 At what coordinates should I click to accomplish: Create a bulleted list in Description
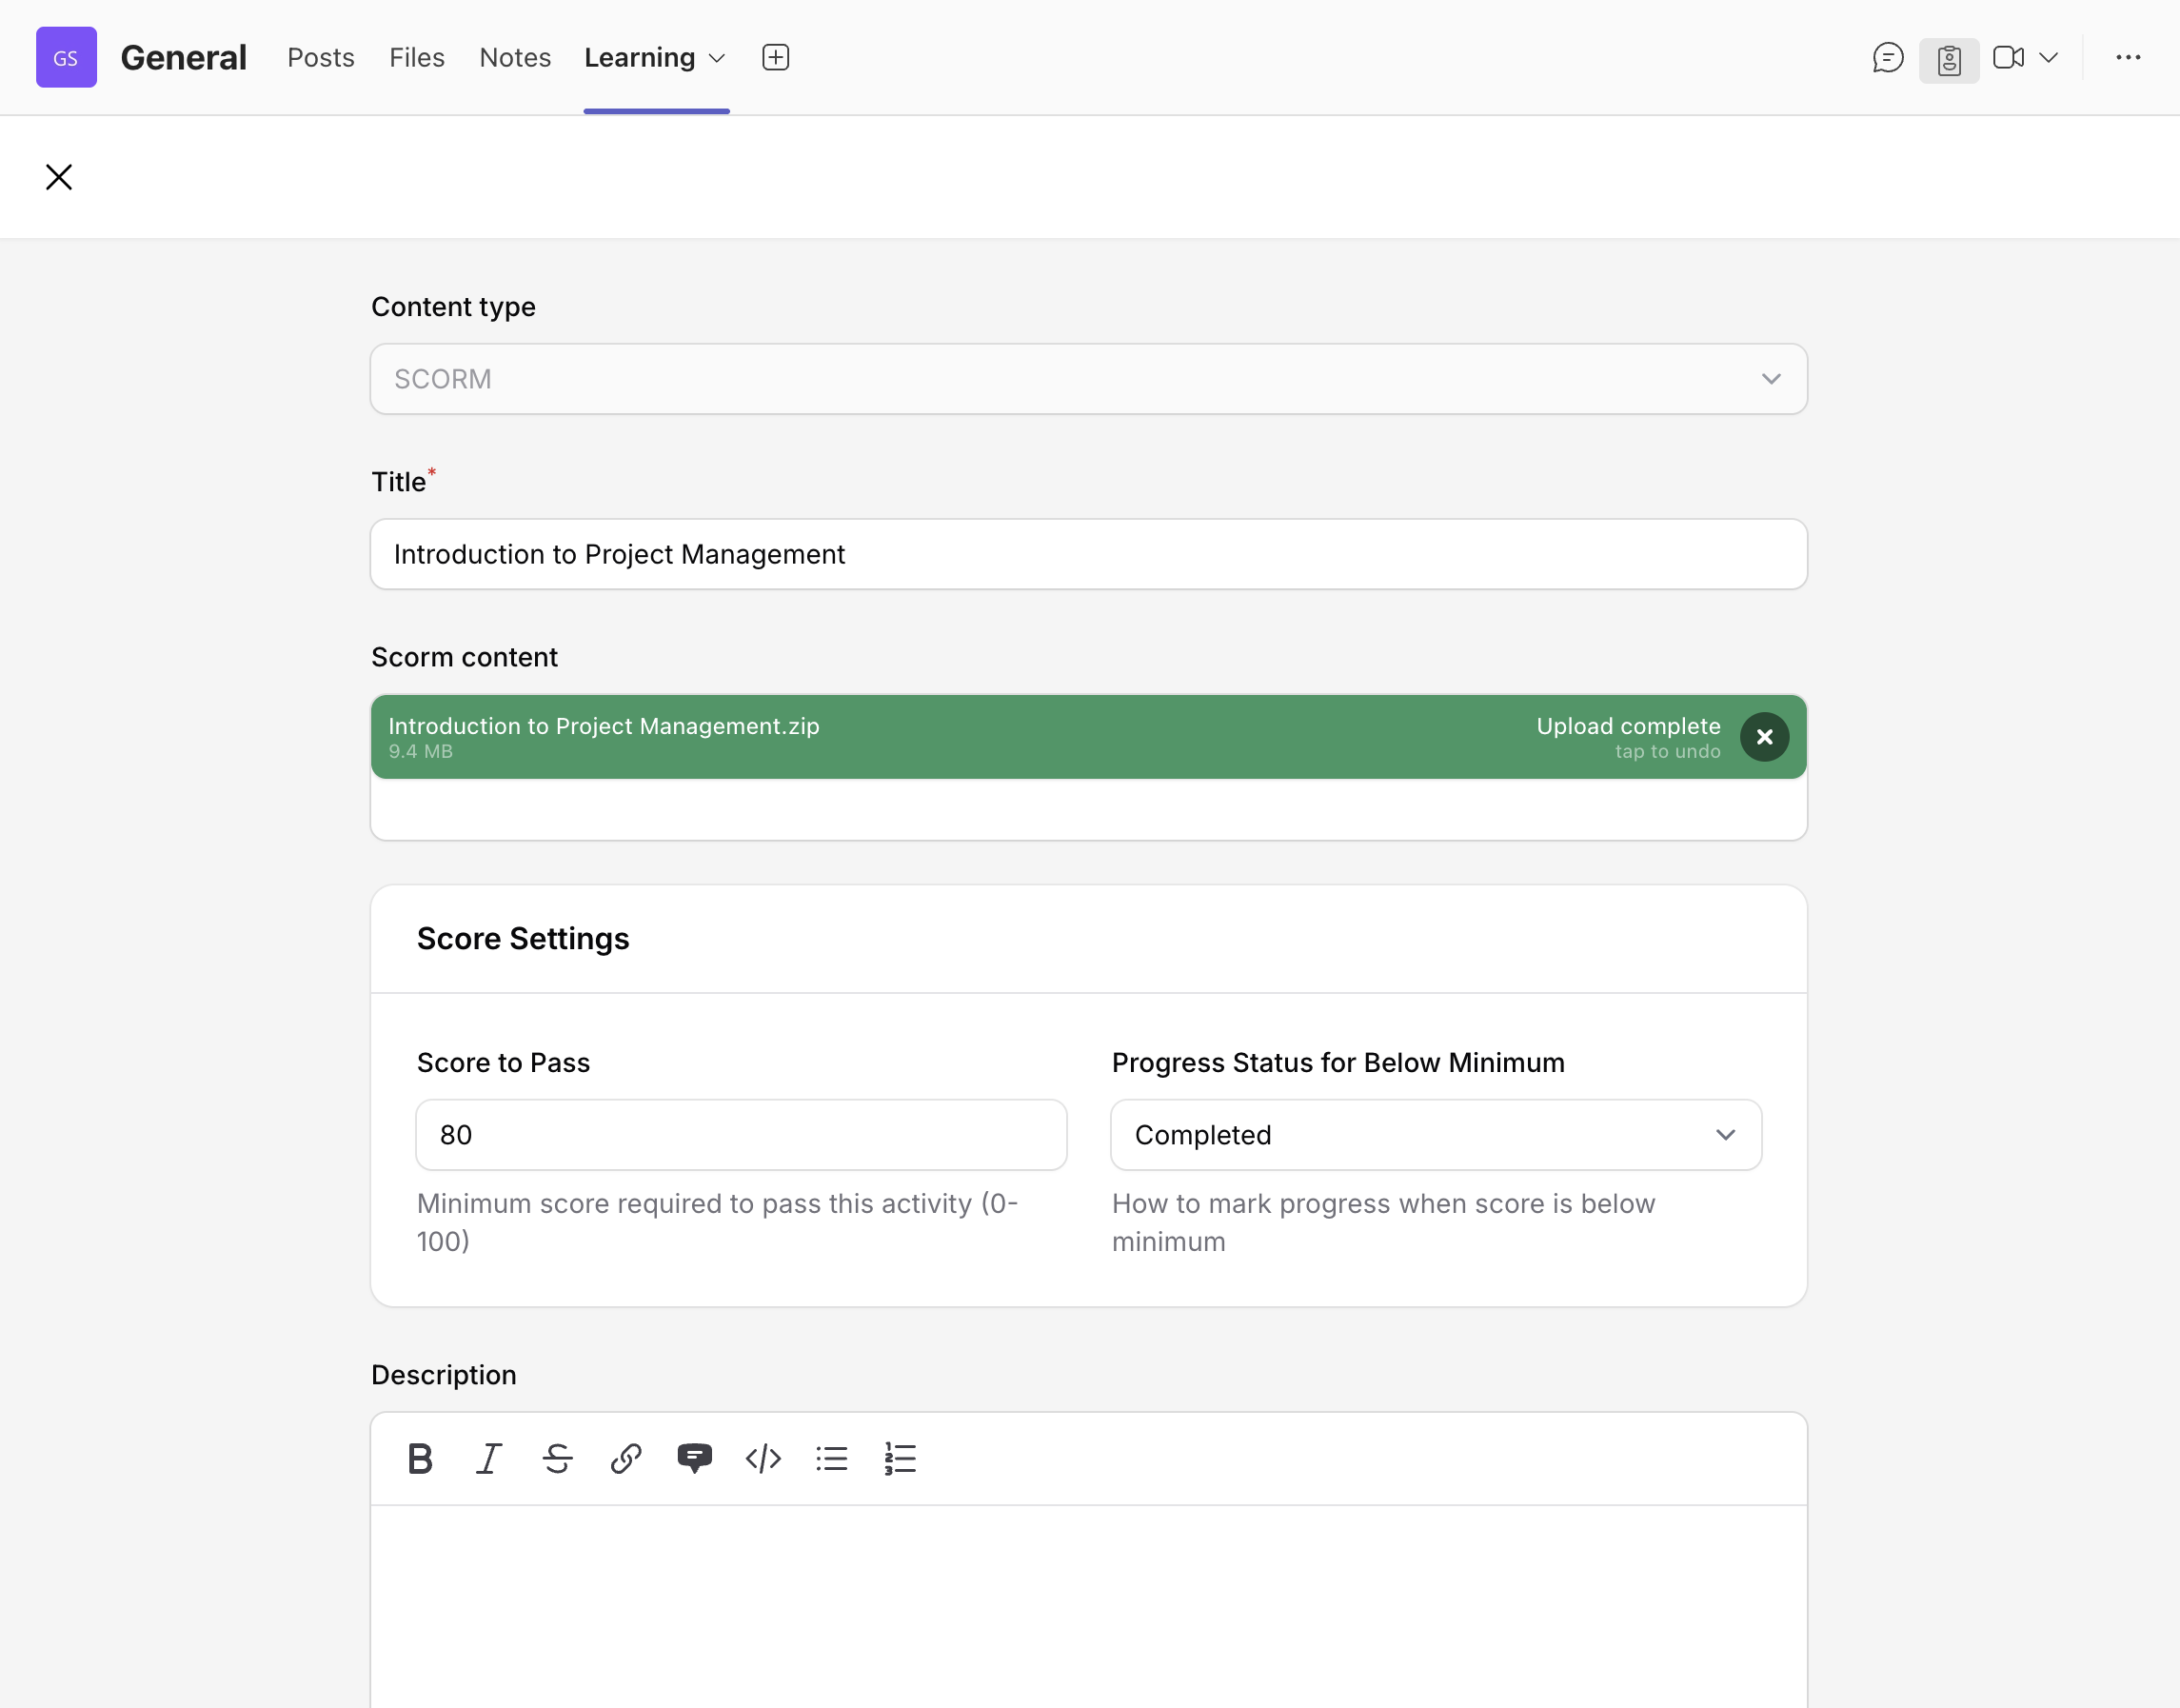tap(831, 1459)
